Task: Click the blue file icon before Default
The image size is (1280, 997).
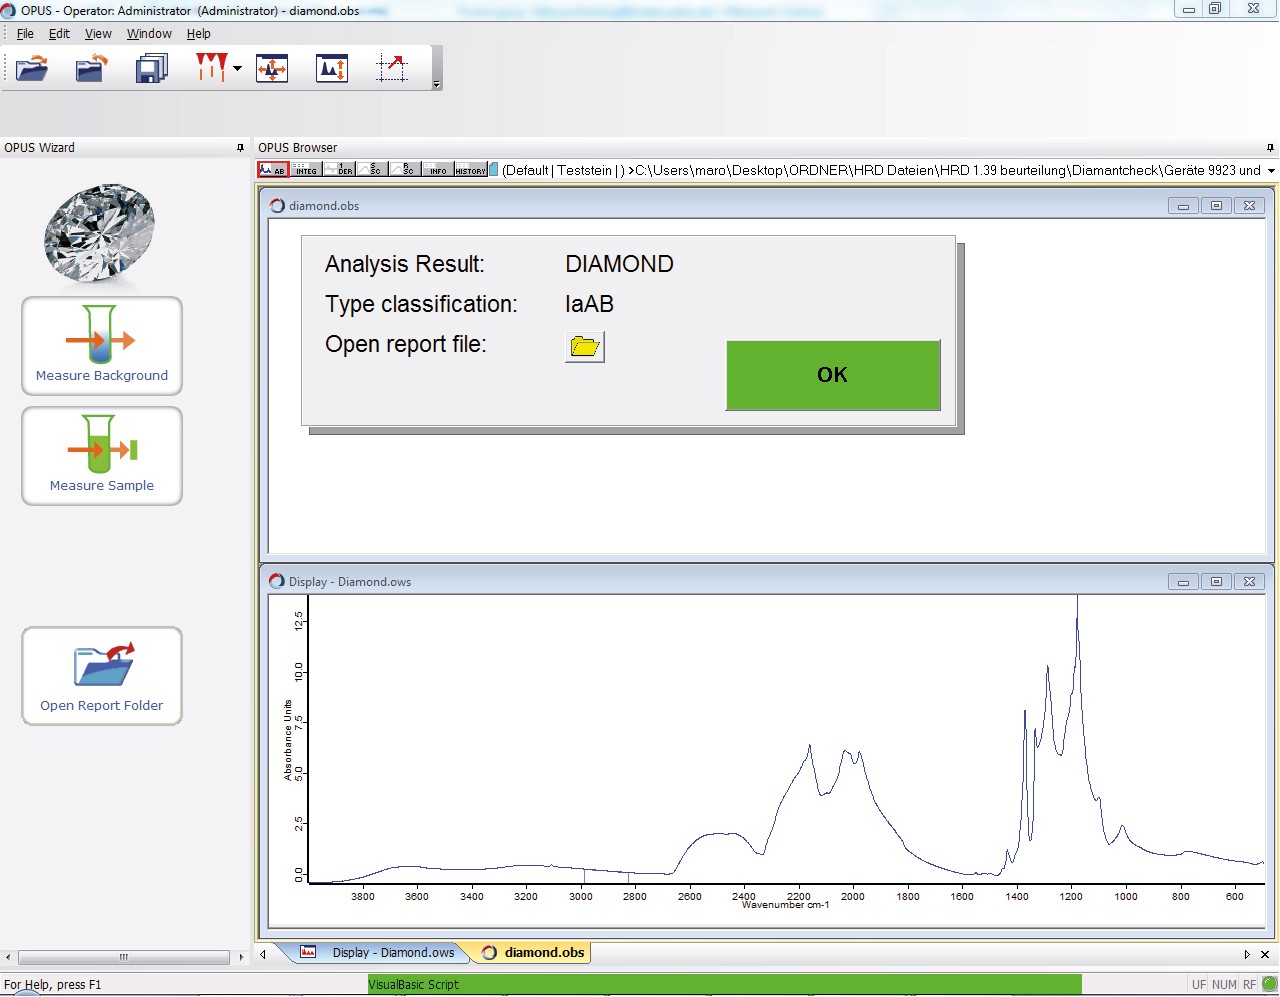Action: point(493,170)
